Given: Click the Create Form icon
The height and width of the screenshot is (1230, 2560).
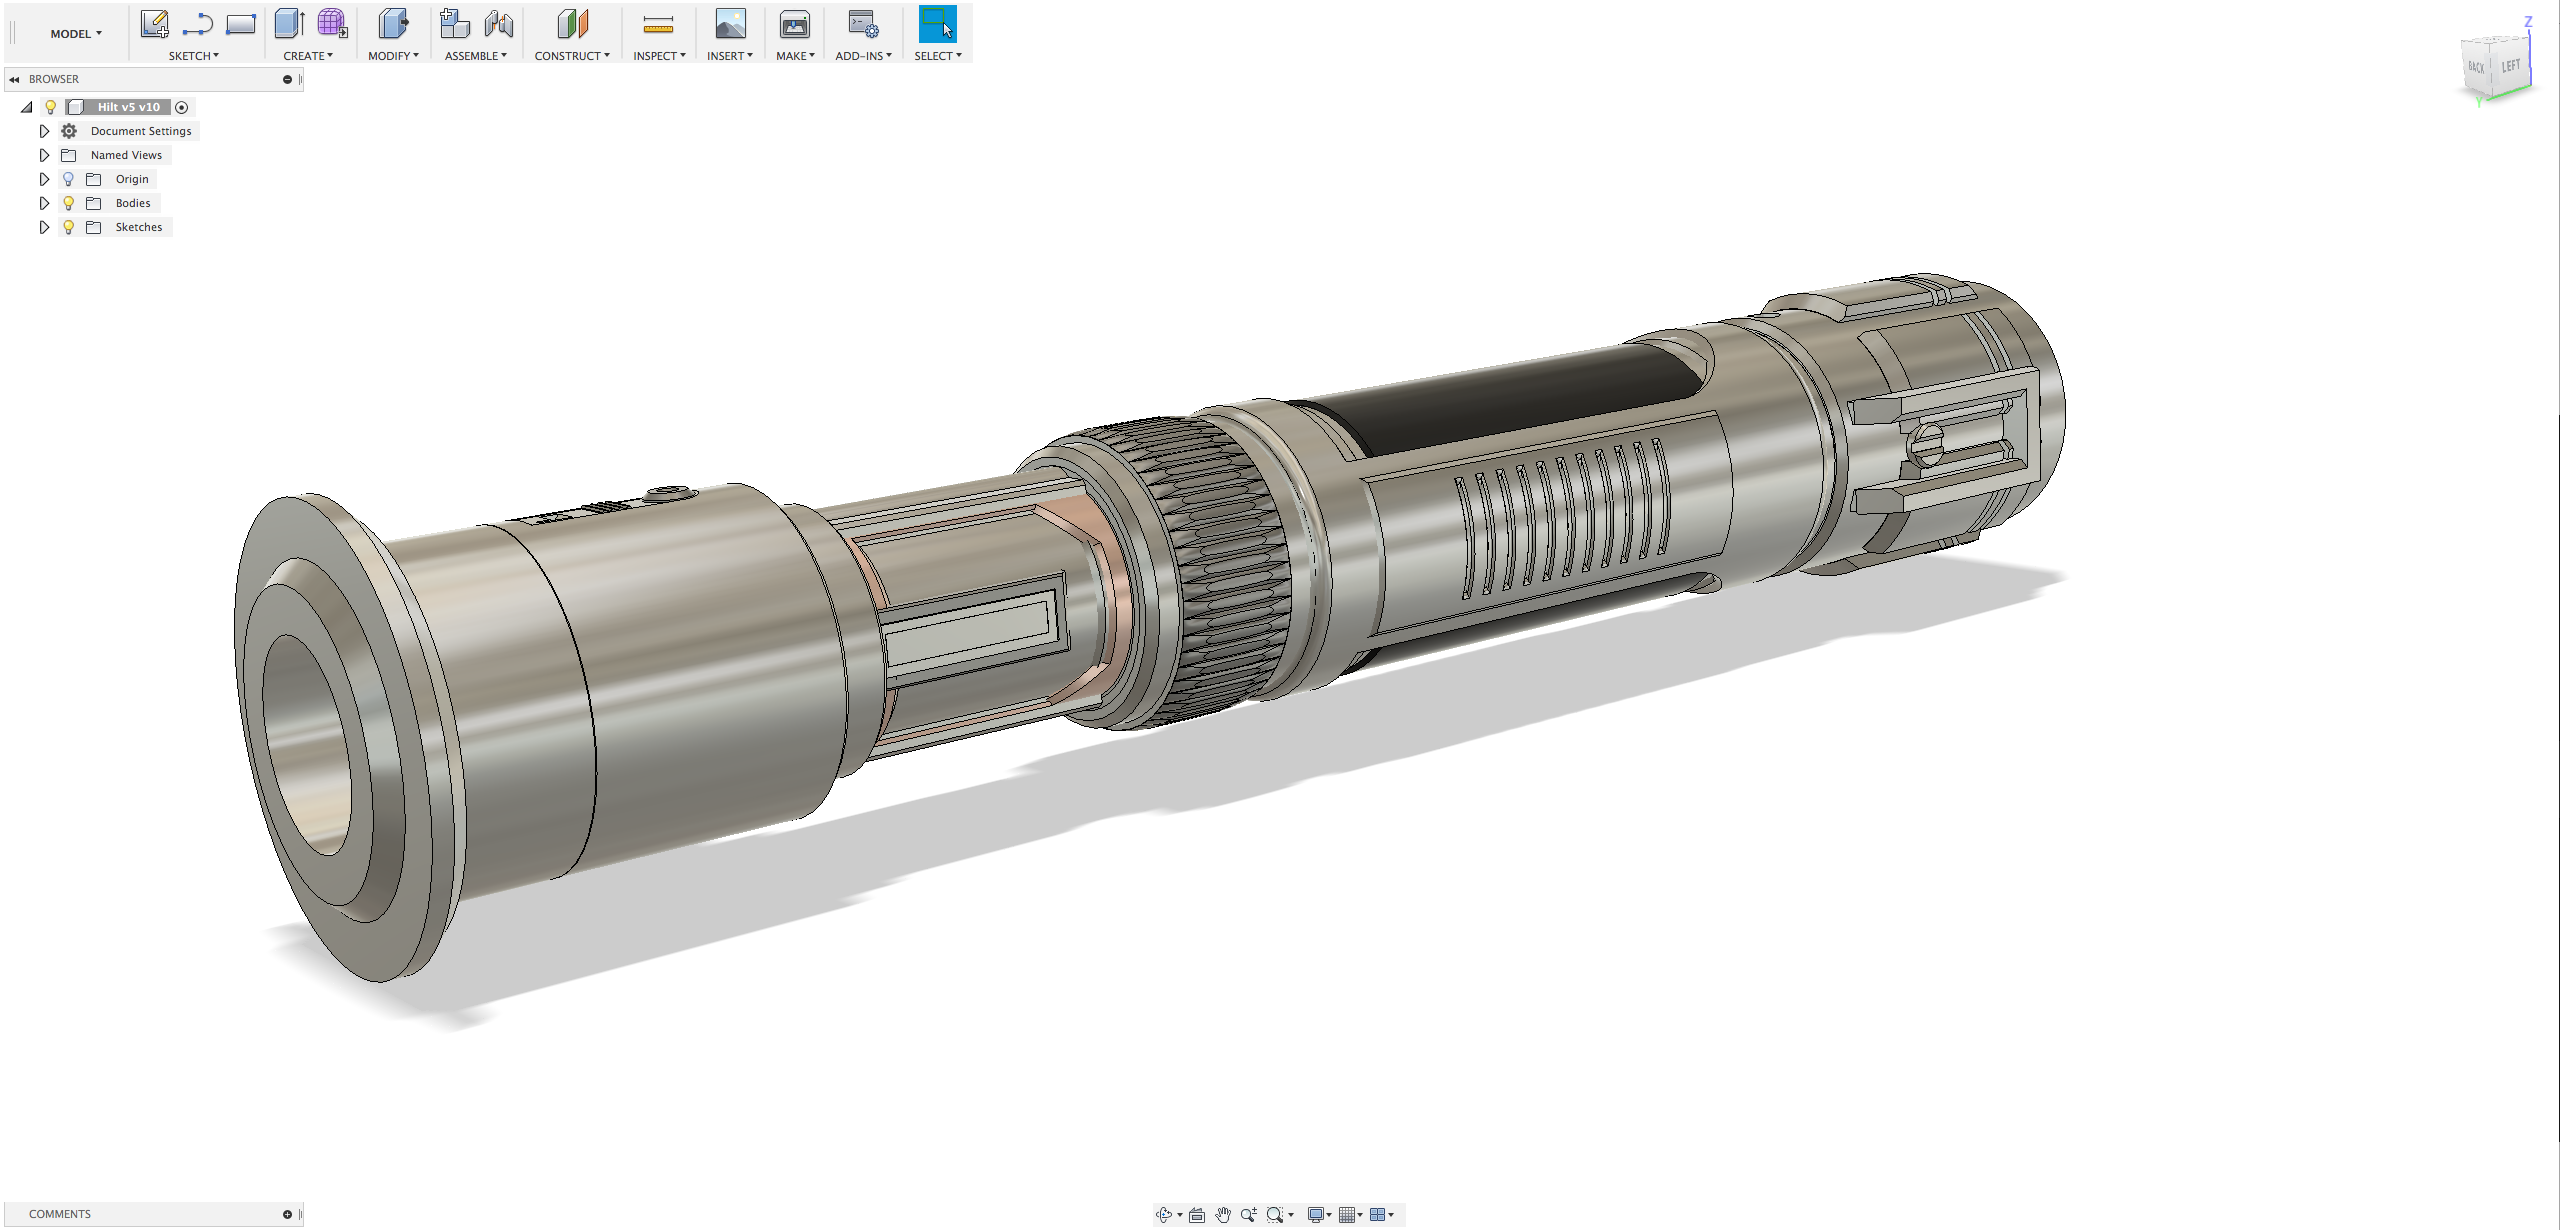Looking at the screenshot, I should pyautogui.click(x=332, y=24).
